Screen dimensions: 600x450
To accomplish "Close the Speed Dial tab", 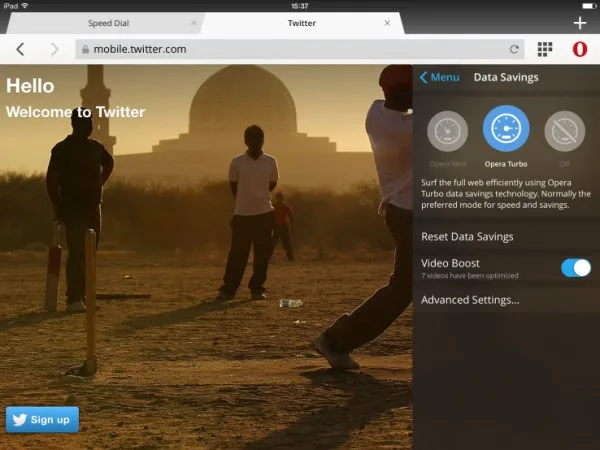I will [x=193, y=23].
